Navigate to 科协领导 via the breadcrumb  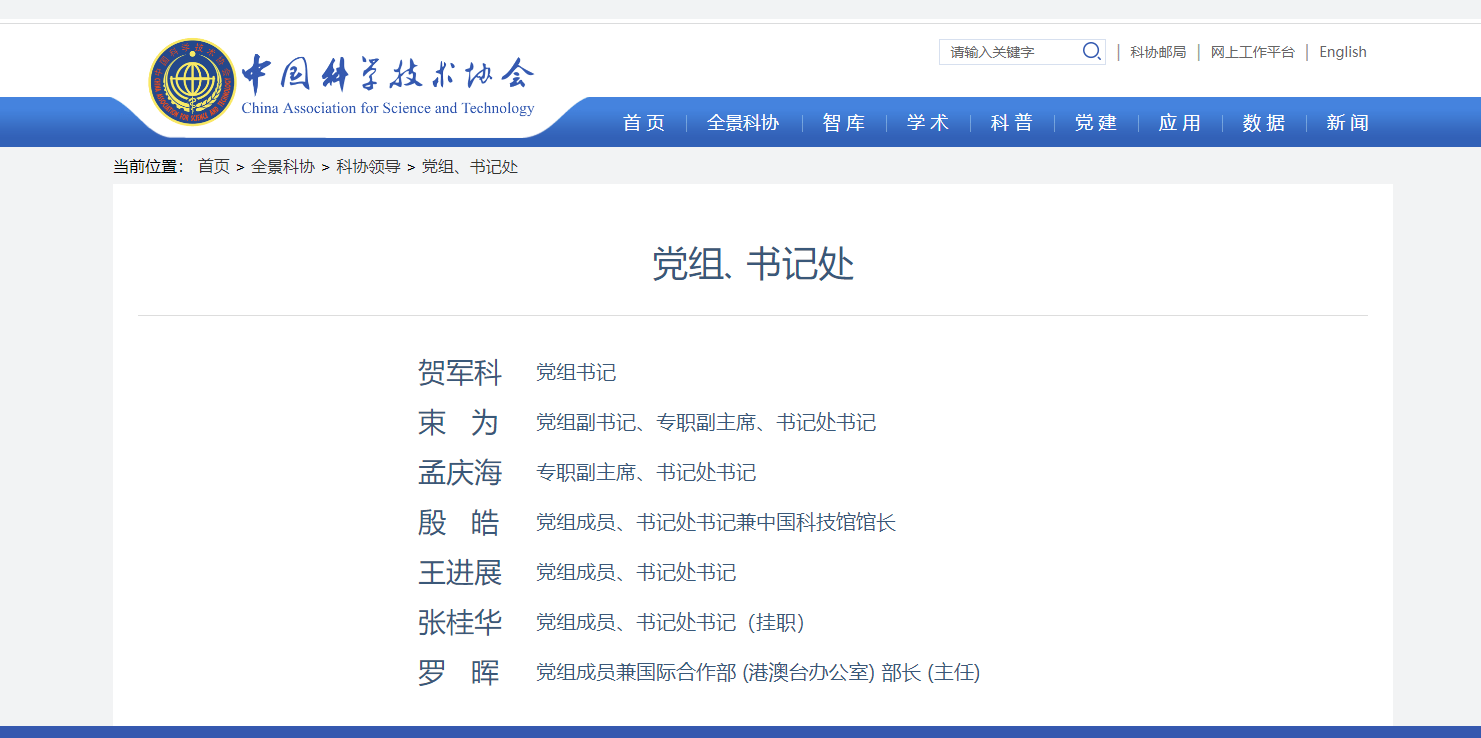368,167
